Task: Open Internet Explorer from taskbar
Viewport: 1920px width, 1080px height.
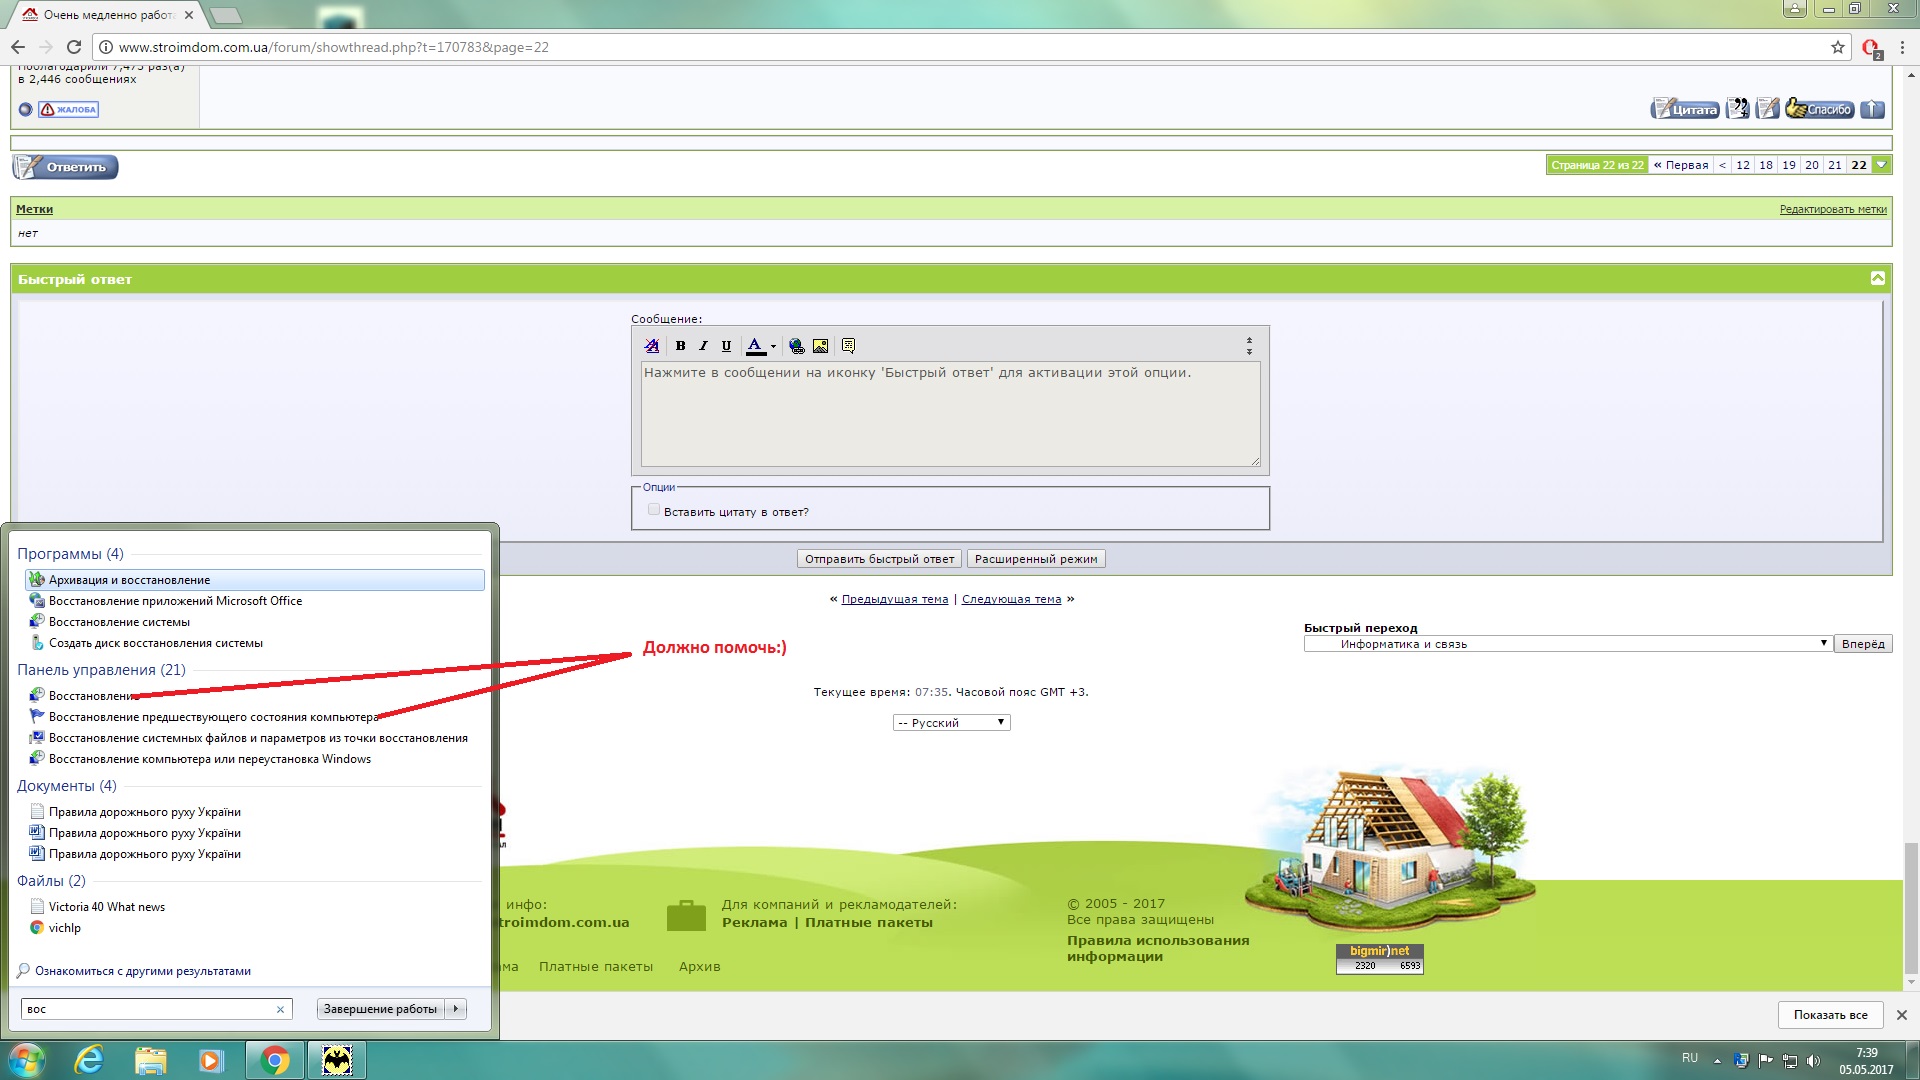Action: 89,1060
